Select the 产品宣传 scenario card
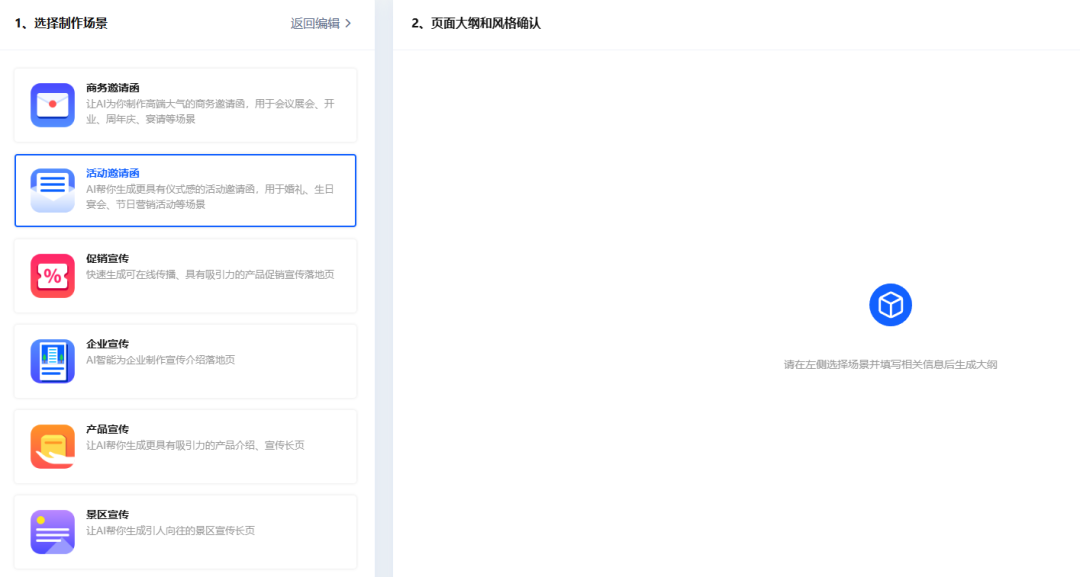This screenshot has height=577, width=1080. click(186, 445)
